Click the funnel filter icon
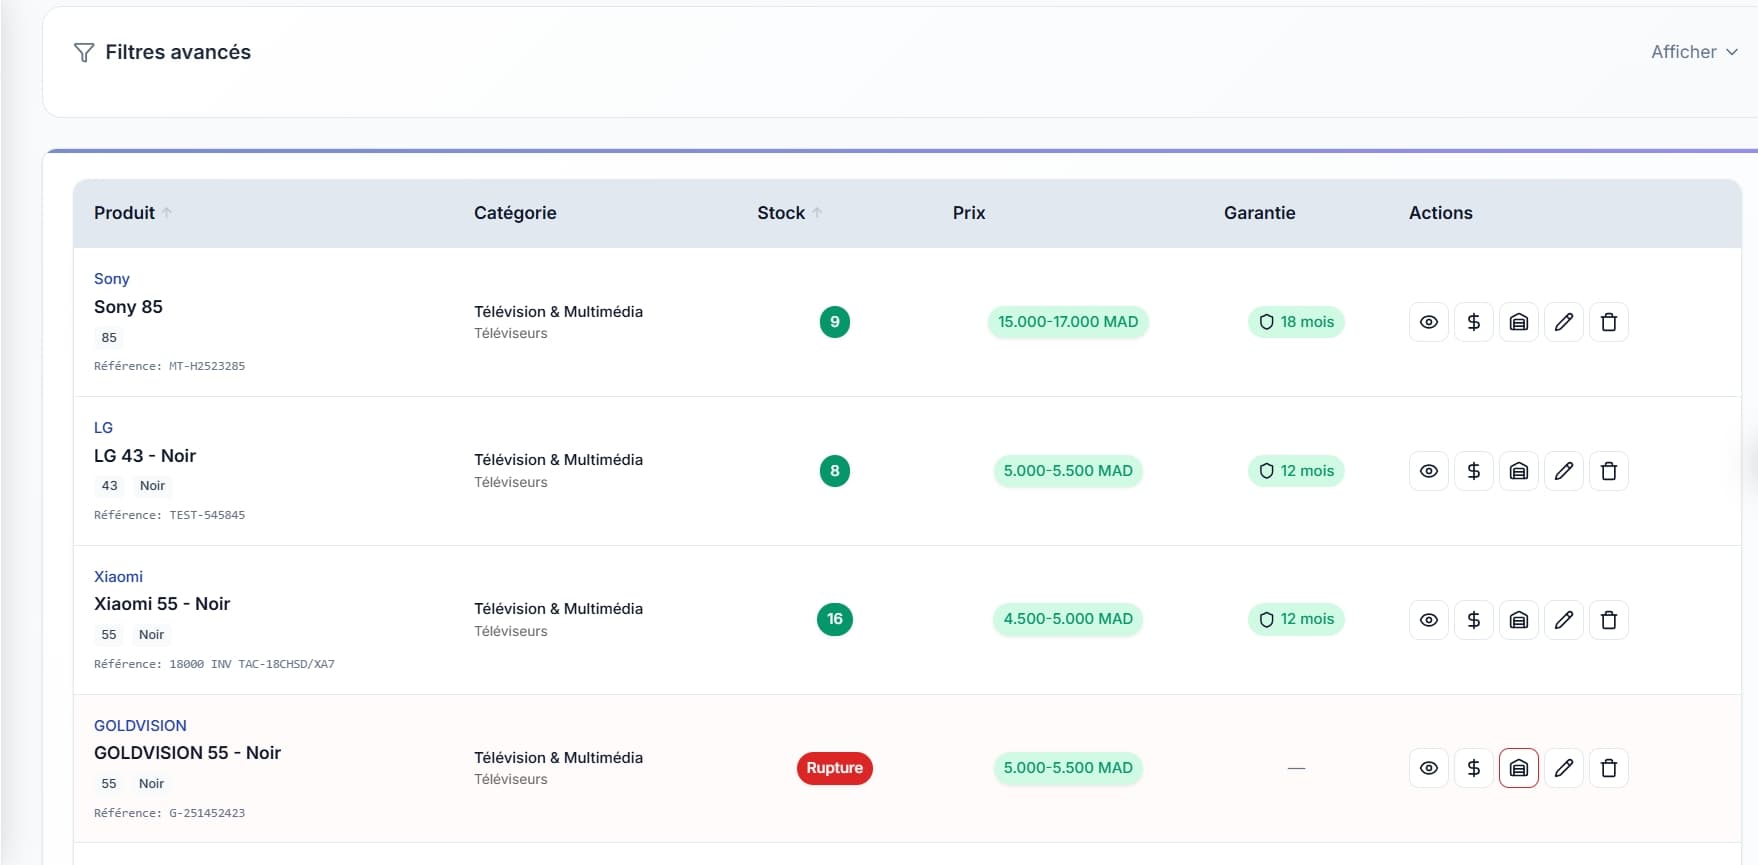 tap(84, 52)
